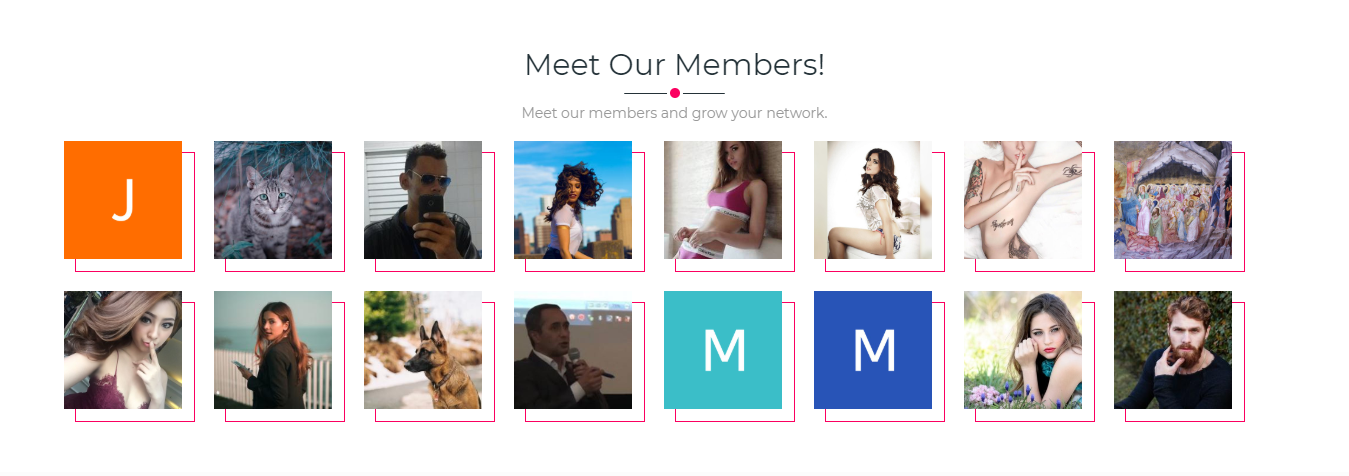
Task: Open the red-bearded man member profile
Action: coord(1173,350)
